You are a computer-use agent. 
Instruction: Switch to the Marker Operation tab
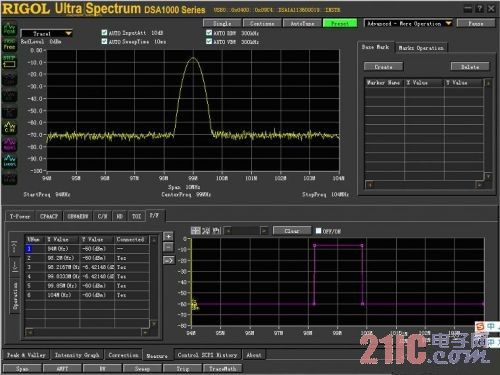(421, 48)
